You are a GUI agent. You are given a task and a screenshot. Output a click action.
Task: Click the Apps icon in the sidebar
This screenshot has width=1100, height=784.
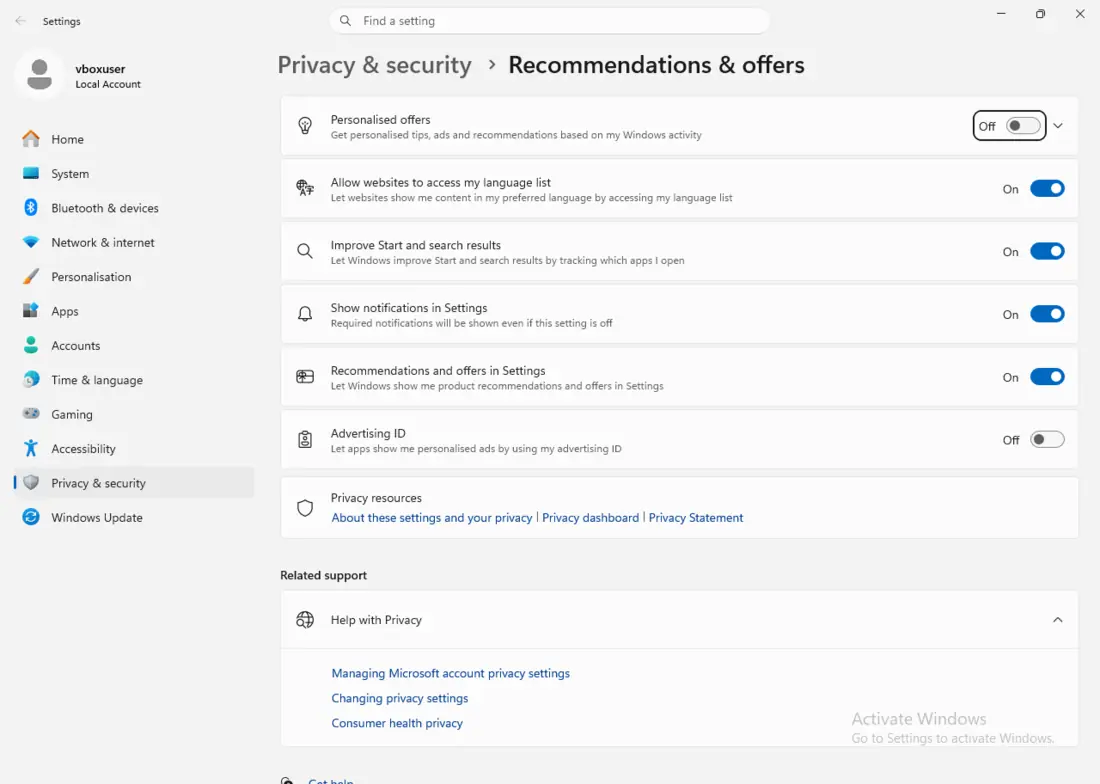[x=31, y=311]
